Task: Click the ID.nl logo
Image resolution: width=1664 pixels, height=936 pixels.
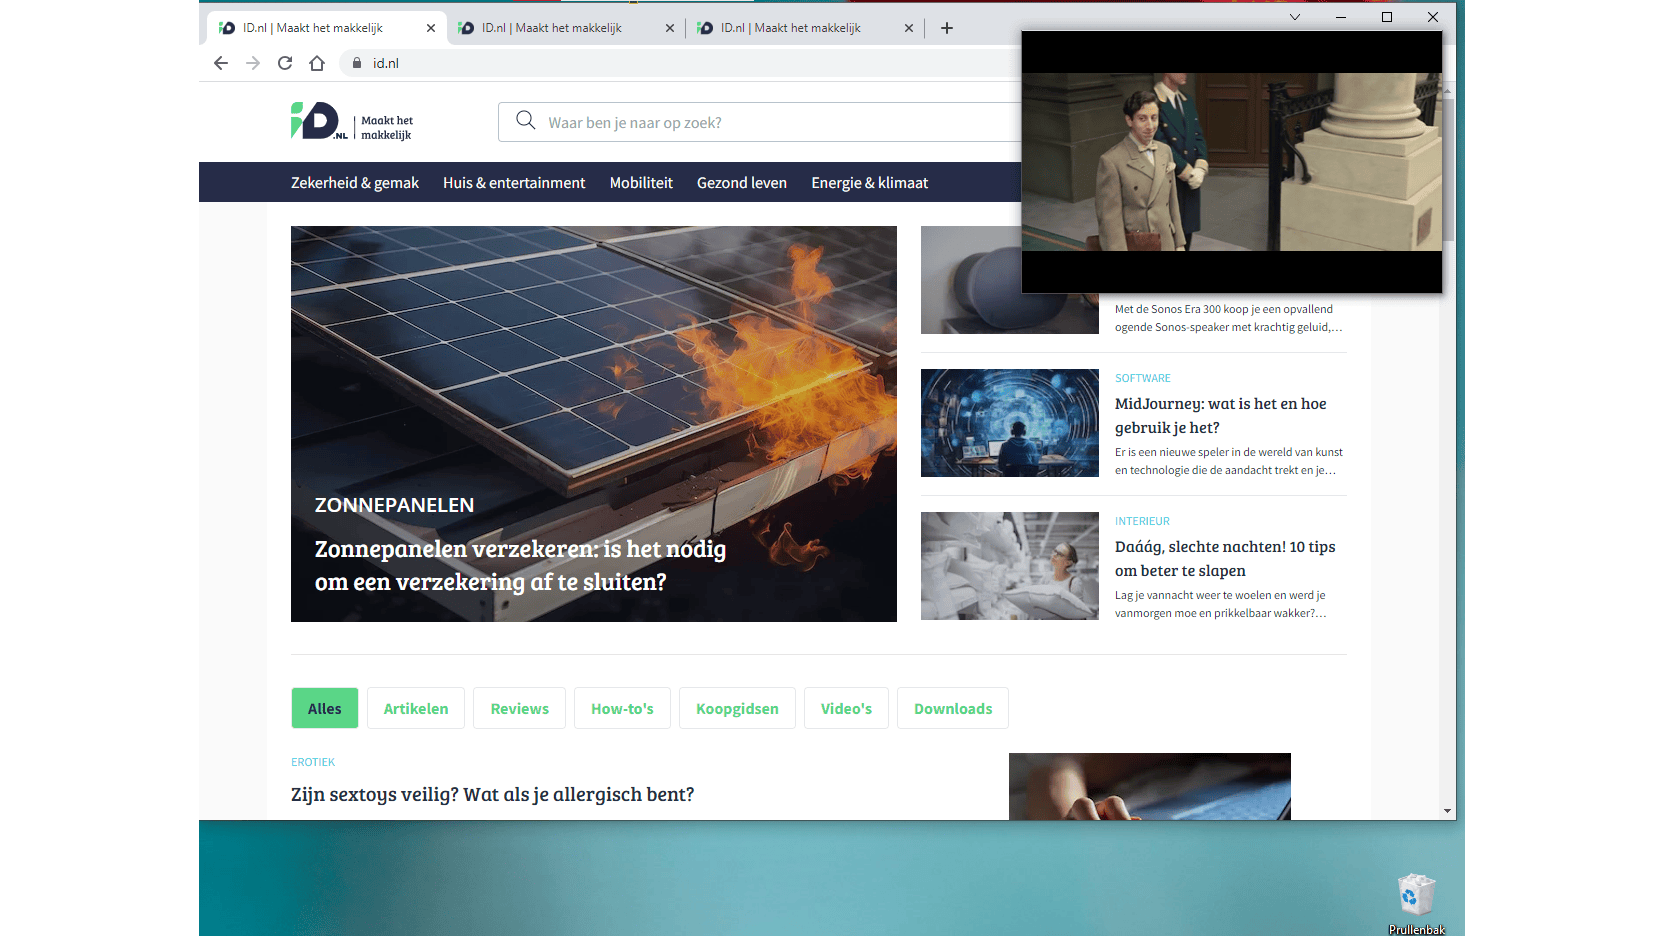Action: 351,121
